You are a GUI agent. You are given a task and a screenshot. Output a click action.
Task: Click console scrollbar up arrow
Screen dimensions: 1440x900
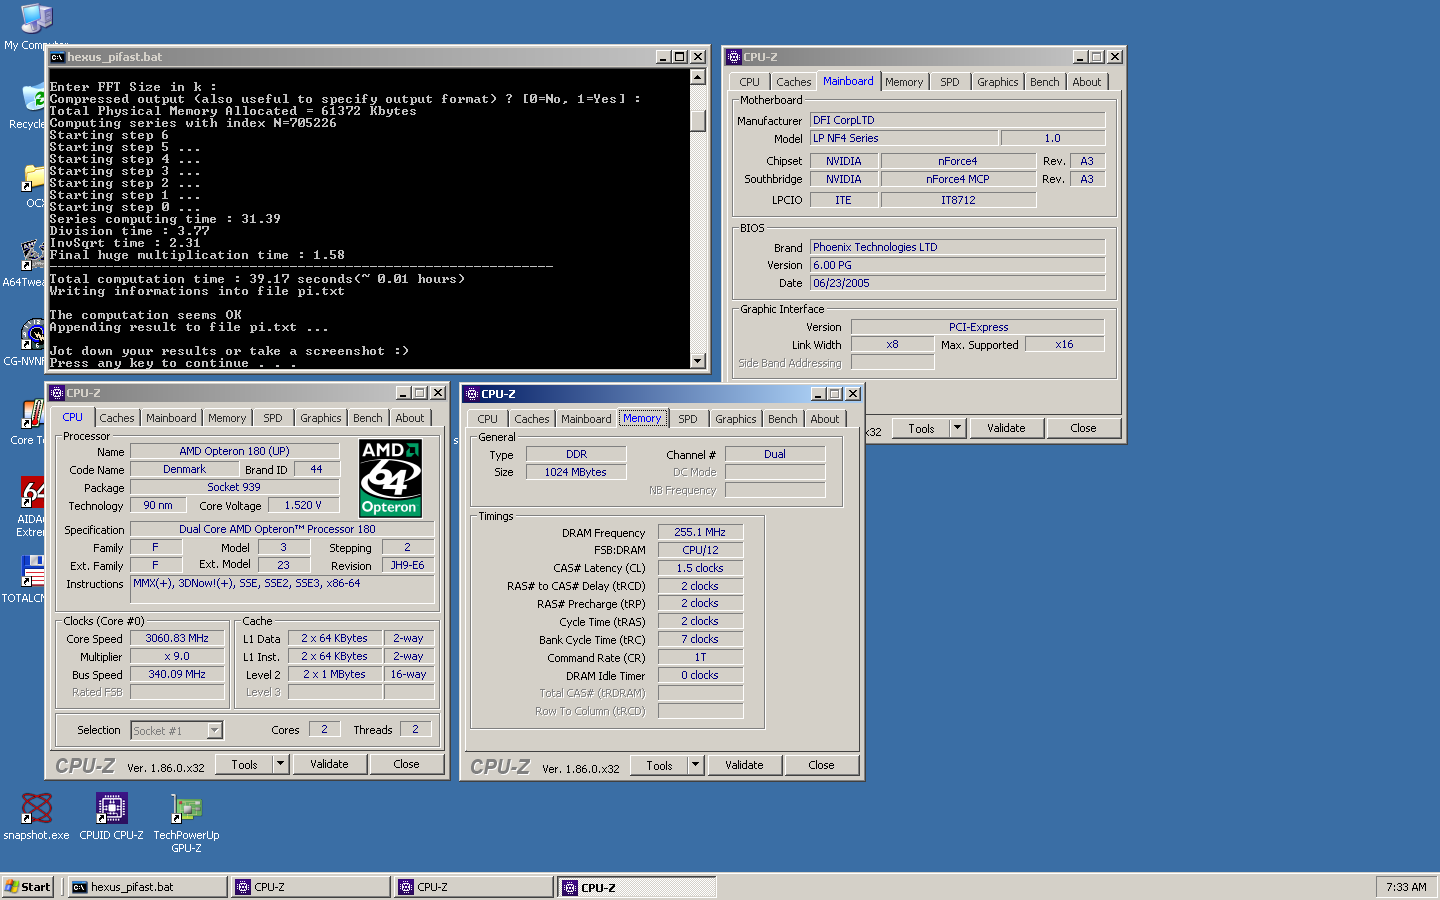(x=698, y=77)
